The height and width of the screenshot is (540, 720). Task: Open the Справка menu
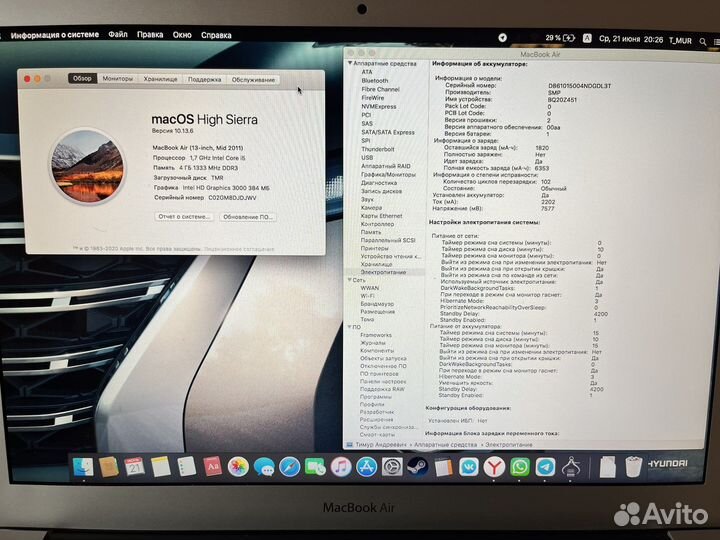(x=216, y=35)
